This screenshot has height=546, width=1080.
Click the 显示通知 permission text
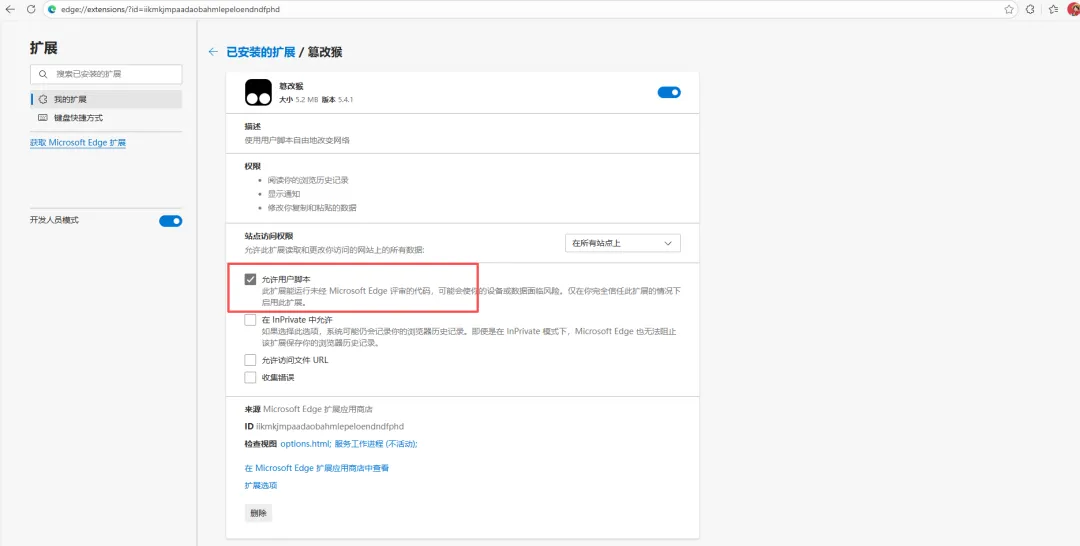(x=284, y=194)
